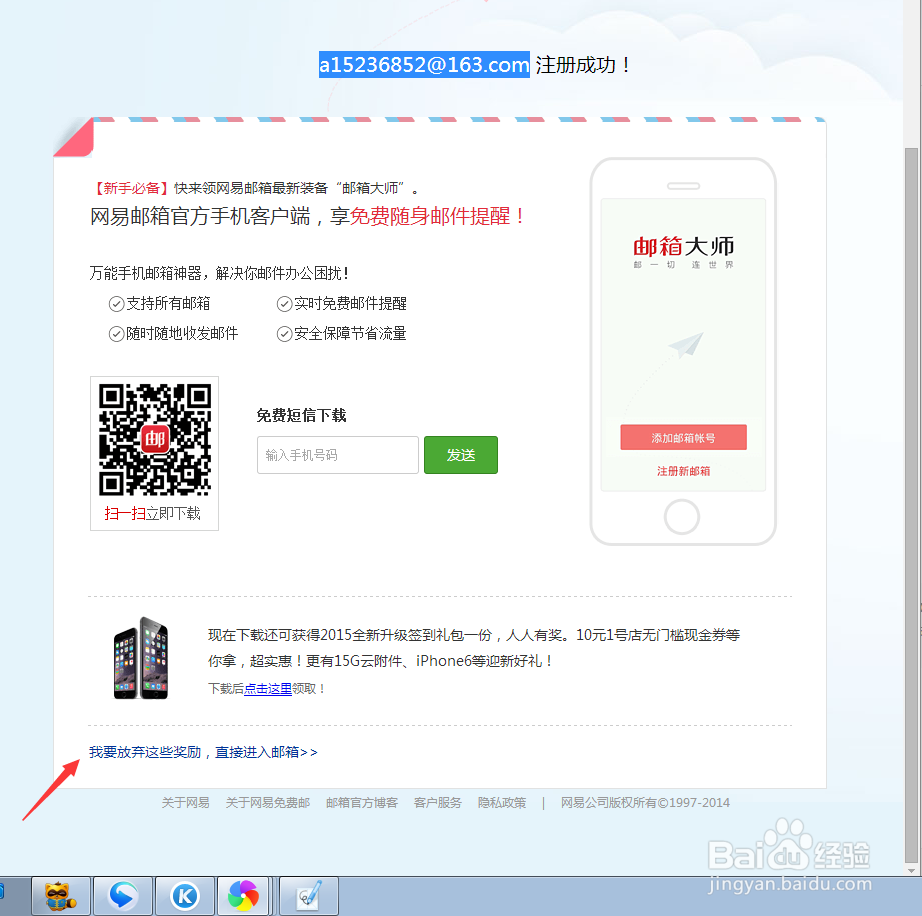Screen dimensions: 922x916
Task: Click the QR code image for download
Action: [x=155, y=440]
